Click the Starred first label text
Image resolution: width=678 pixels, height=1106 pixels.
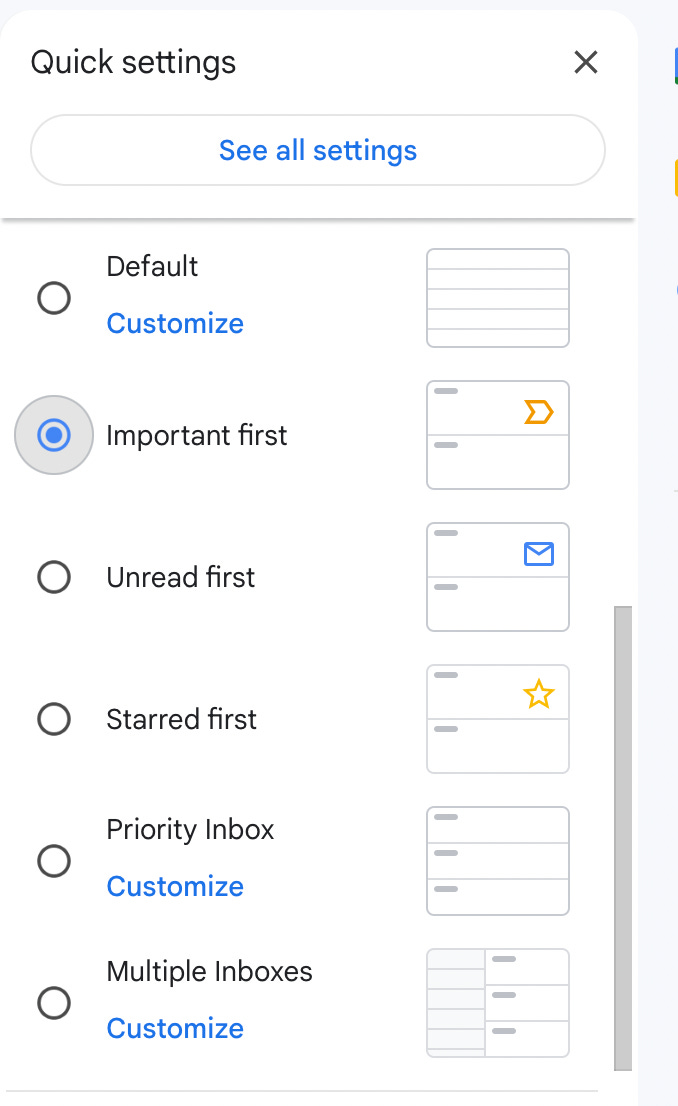[181, 719]
